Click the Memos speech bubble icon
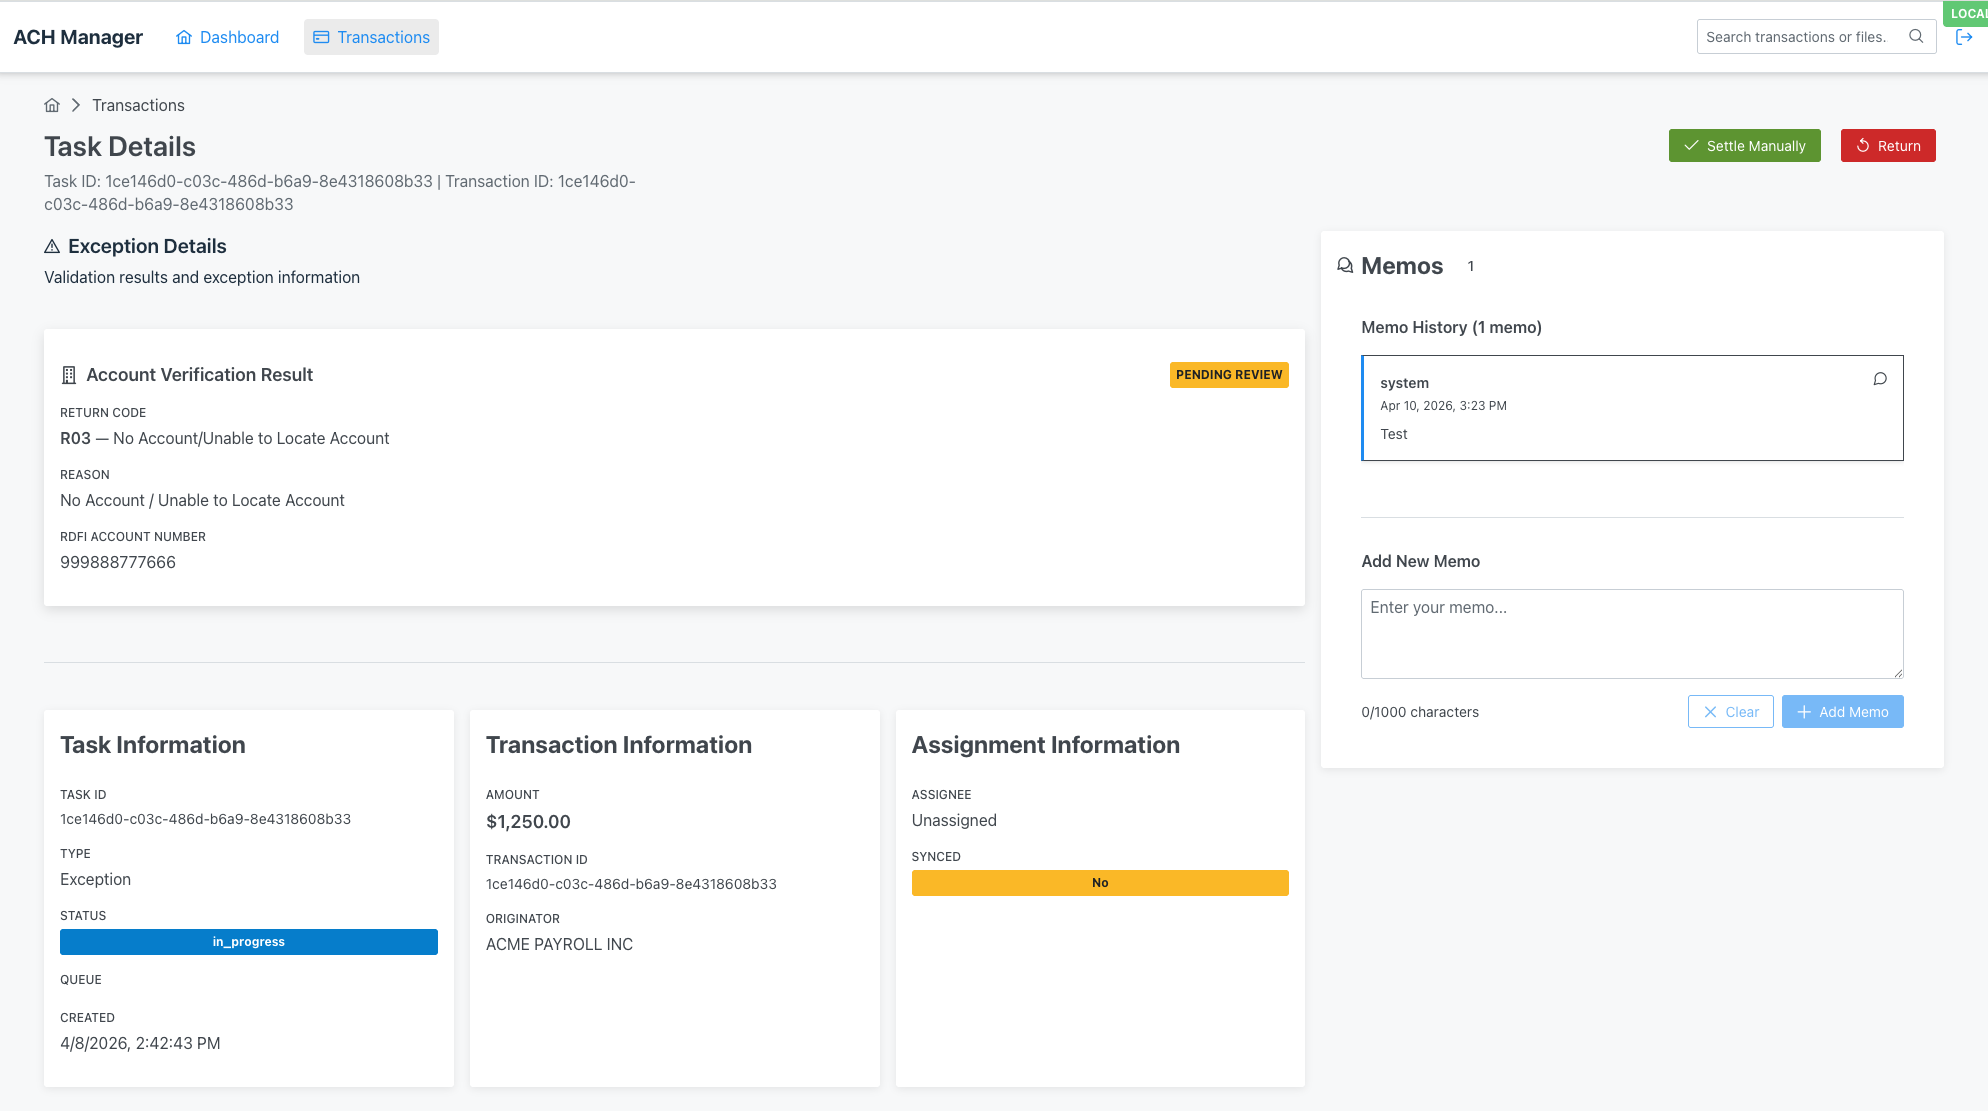This screenshot has height=1111, width=1988. 1344,265
